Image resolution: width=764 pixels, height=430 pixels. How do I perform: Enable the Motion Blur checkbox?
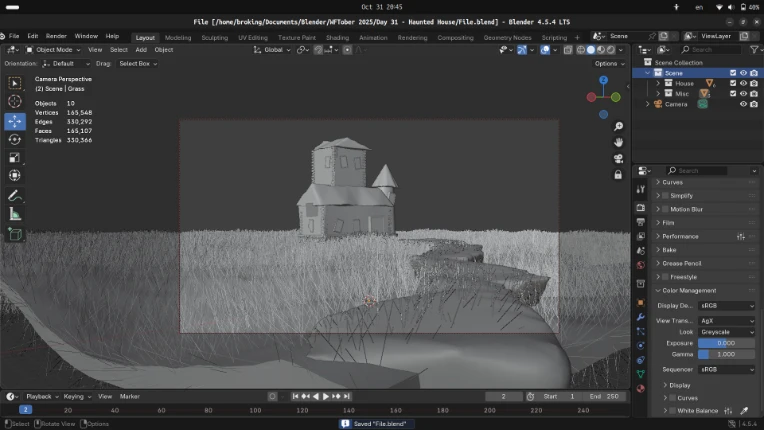666,209
